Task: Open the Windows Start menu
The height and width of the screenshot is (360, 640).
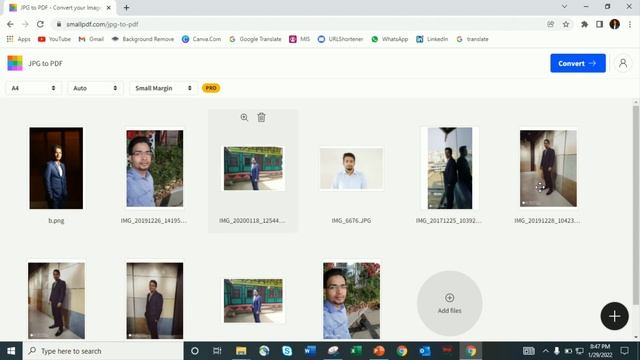Action: coord(11,351)
